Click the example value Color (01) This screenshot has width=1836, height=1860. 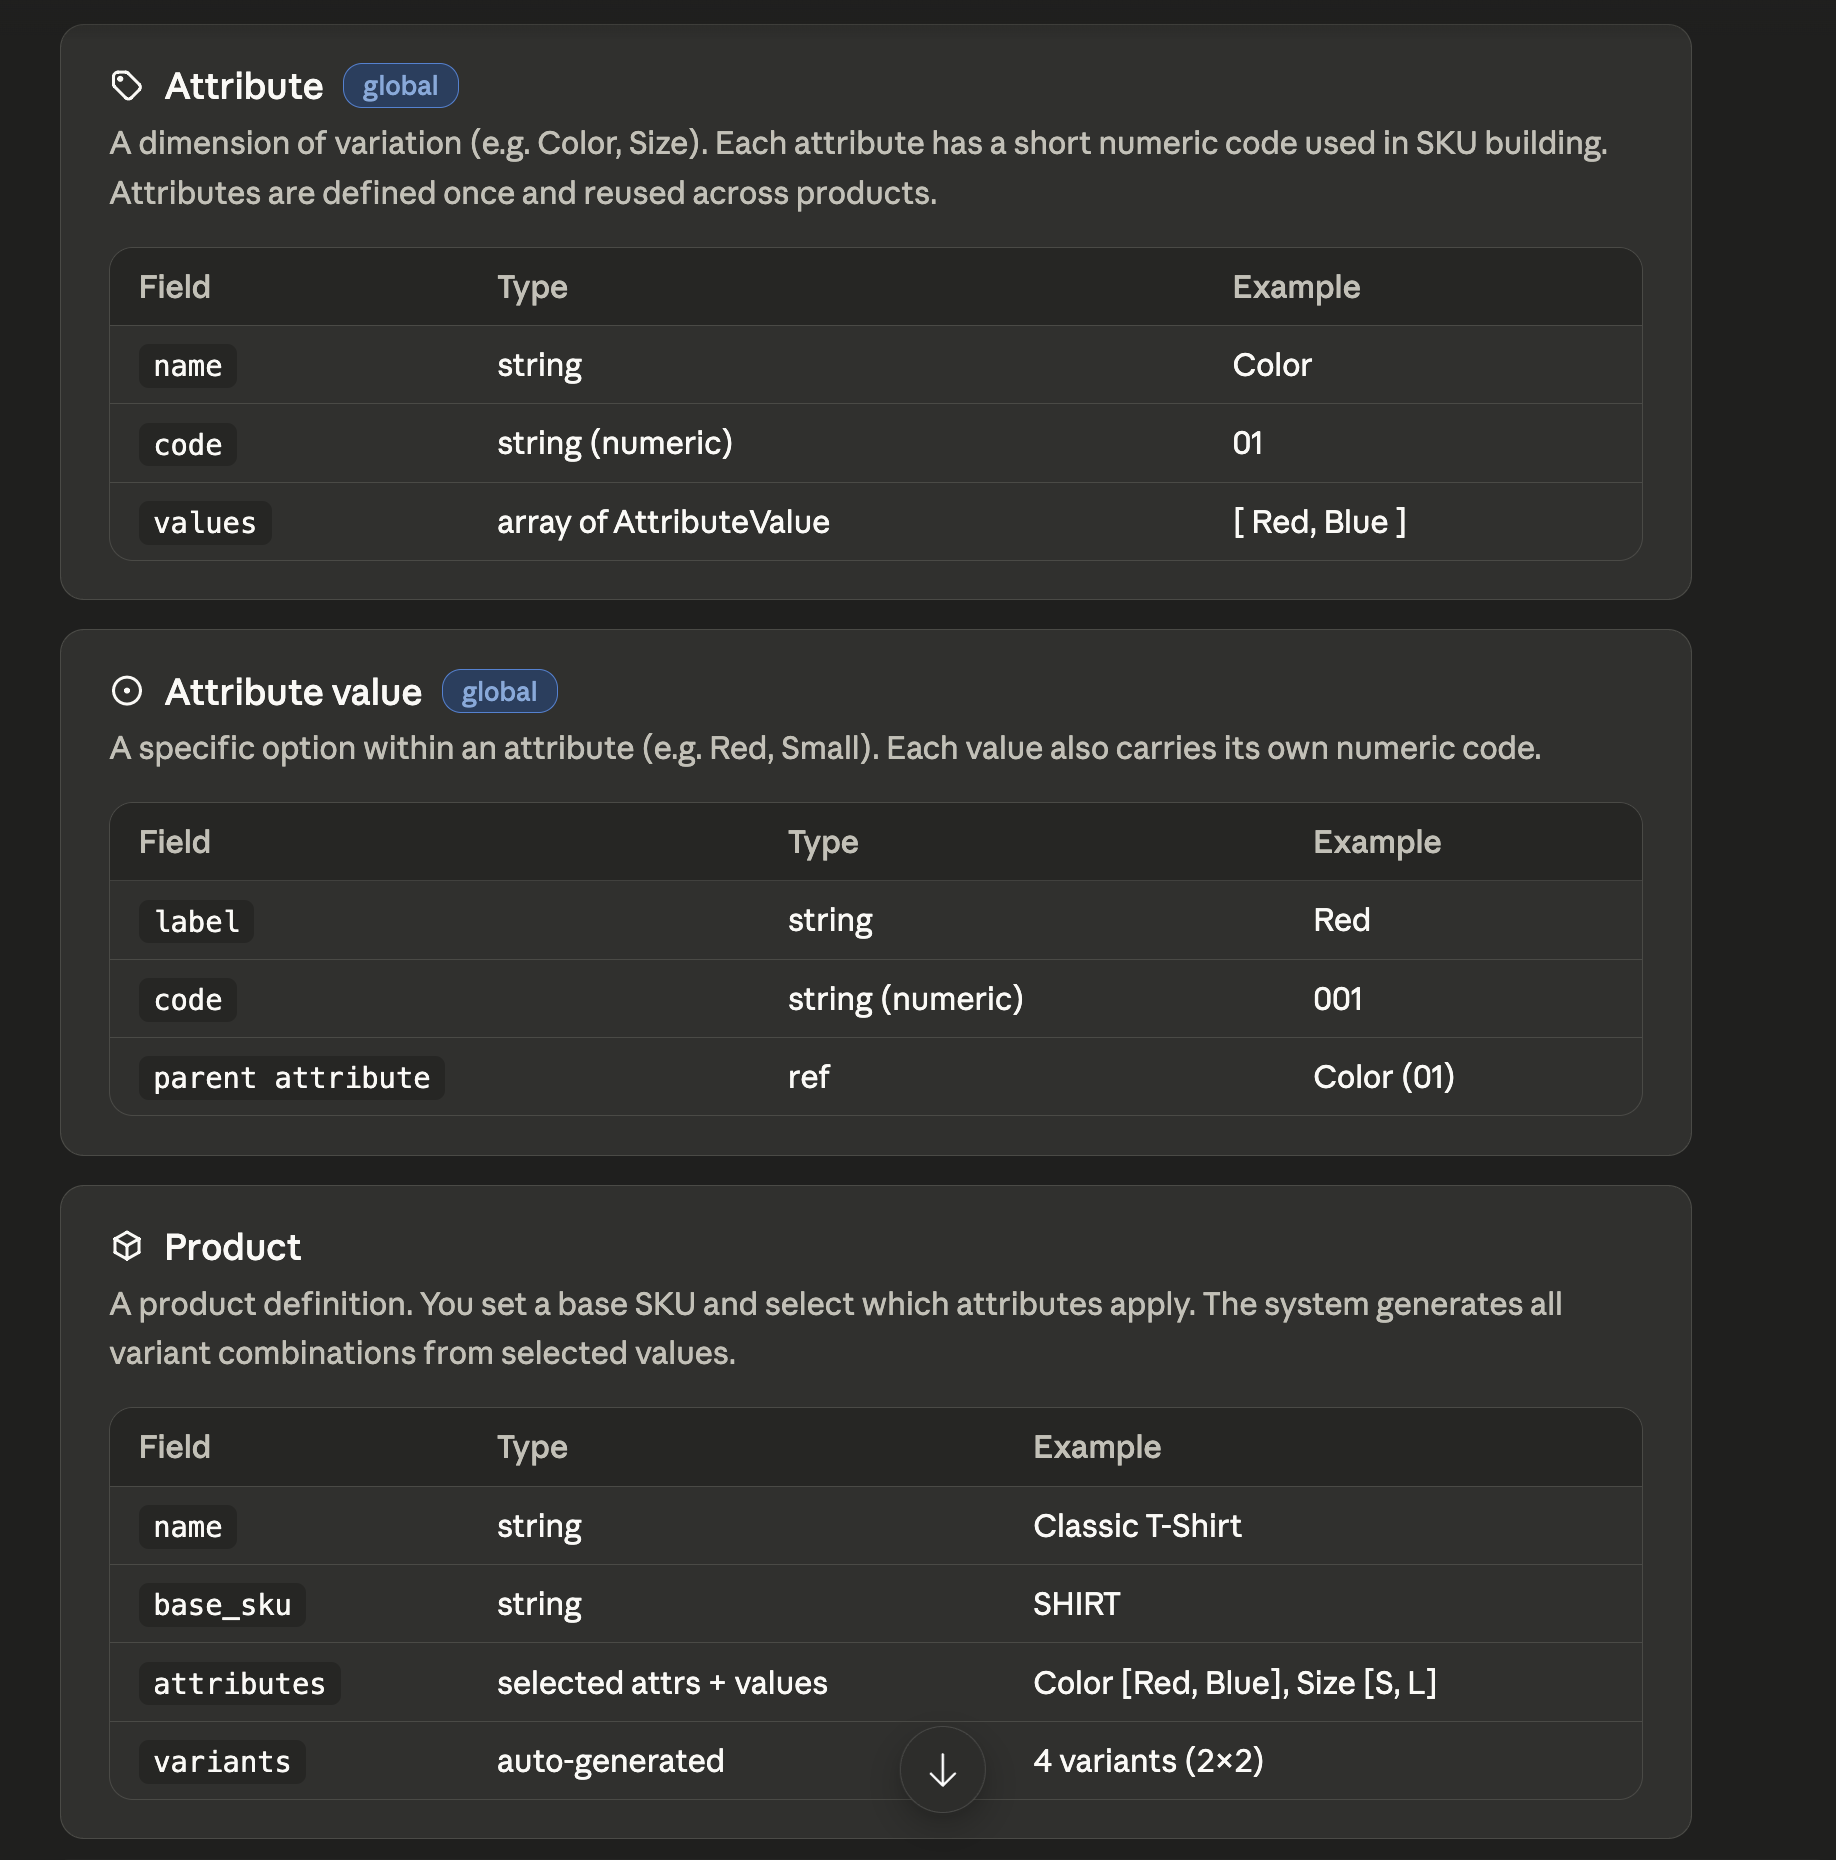coord(1384,1076)
